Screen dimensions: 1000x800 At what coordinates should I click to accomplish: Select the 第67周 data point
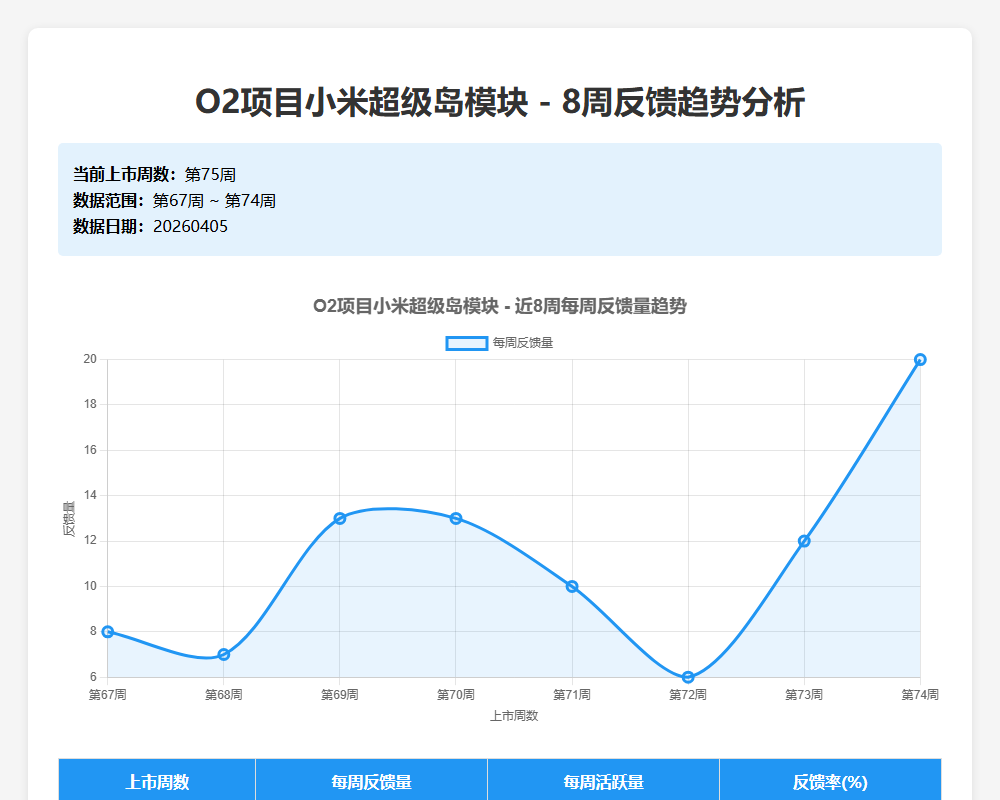tap(108, 632)
